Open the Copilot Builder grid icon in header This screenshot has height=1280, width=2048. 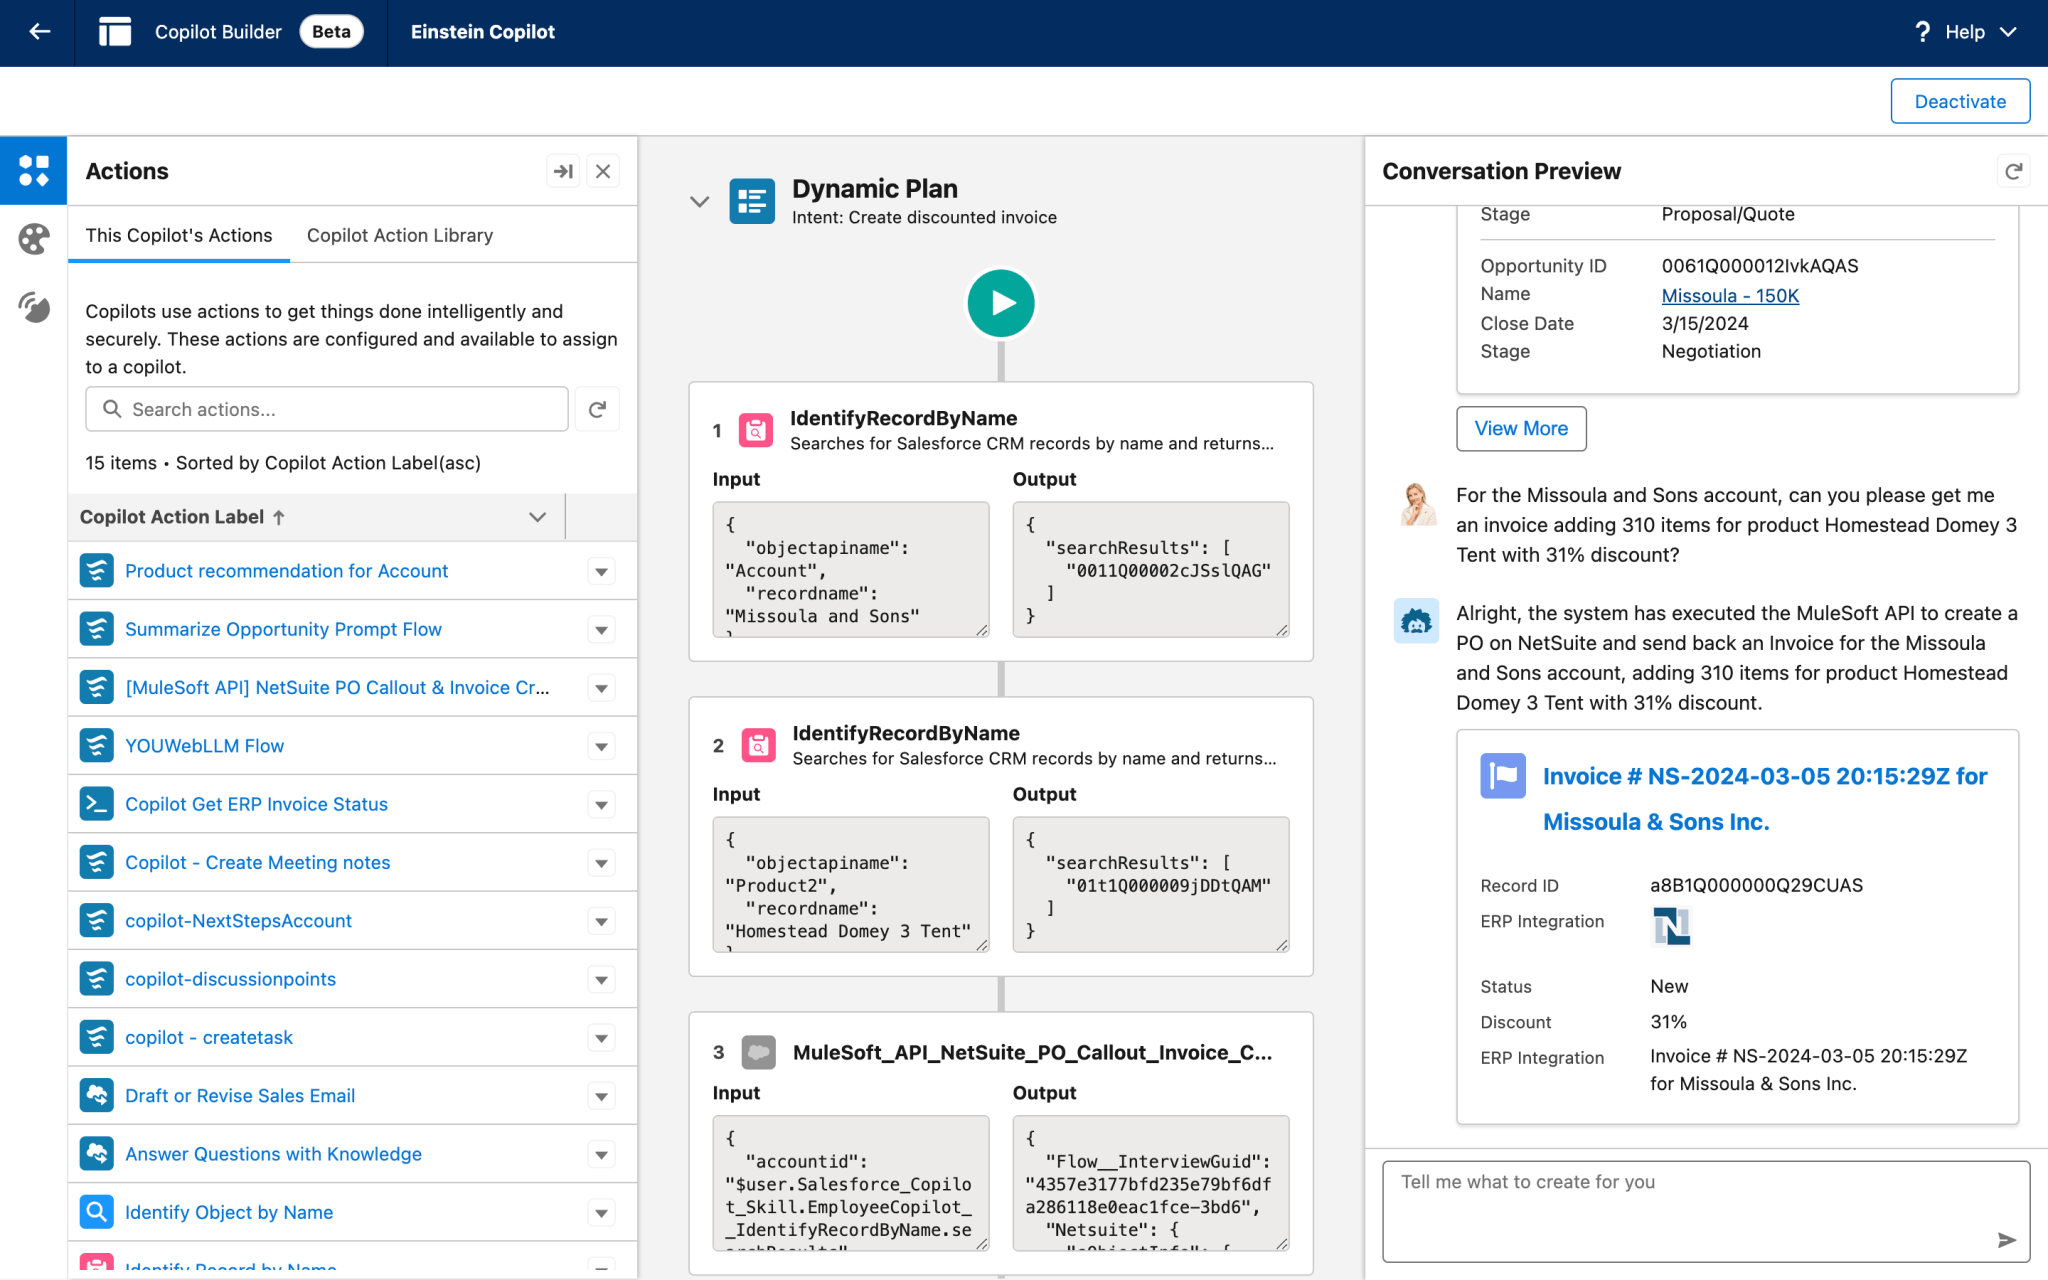(x=115, y=31)
